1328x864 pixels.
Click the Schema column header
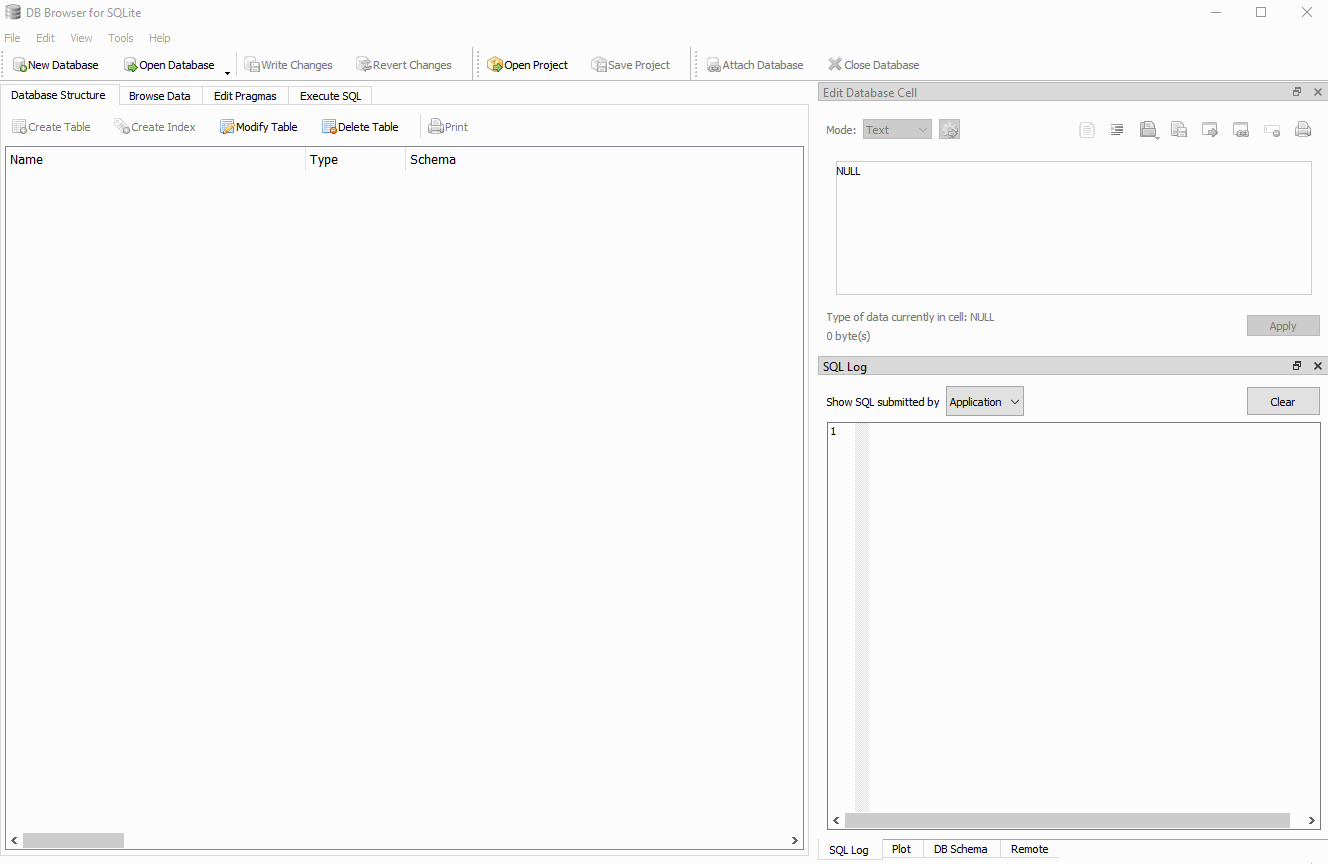(604, 160)
